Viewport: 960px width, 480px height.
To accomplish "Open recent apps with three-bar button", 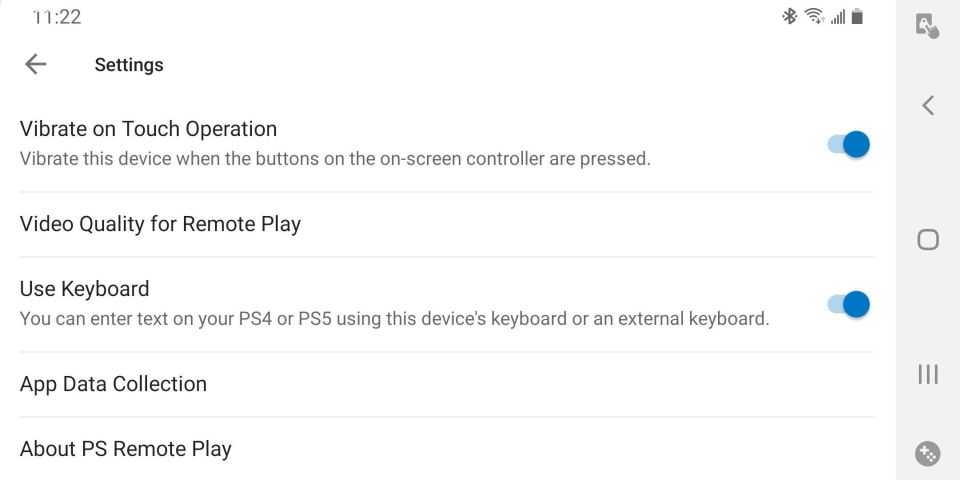I will (928, 374).
